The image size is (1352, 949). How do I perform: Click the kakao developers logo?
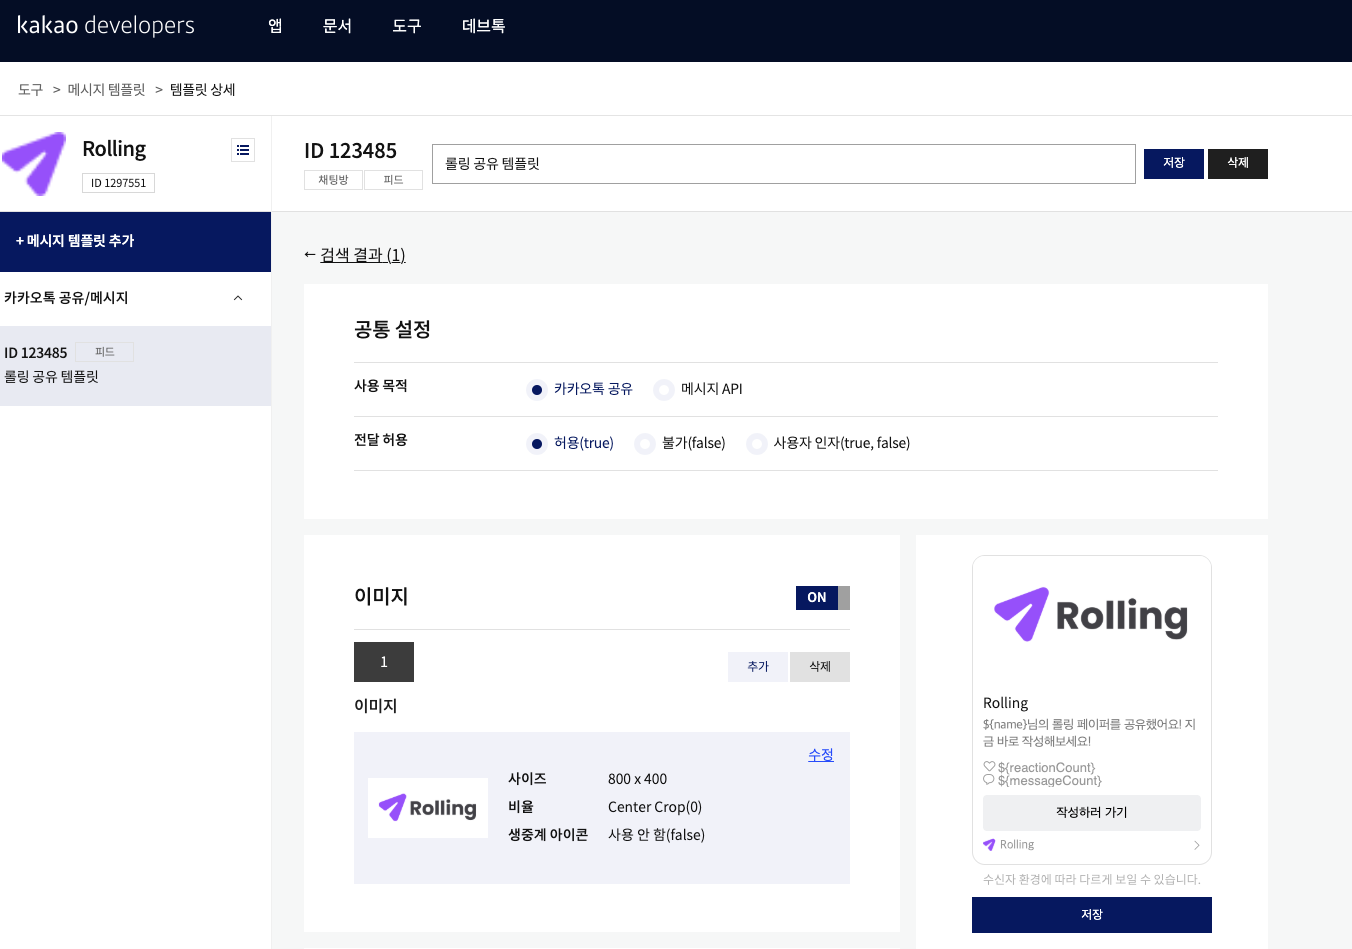105,26
